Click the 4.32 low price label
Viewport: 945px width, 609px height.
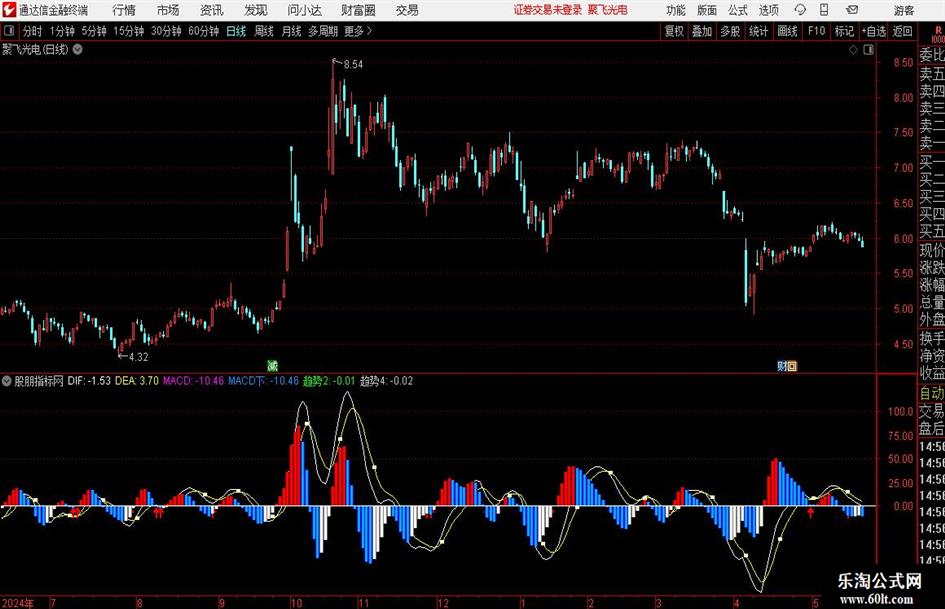click(139, 357)
